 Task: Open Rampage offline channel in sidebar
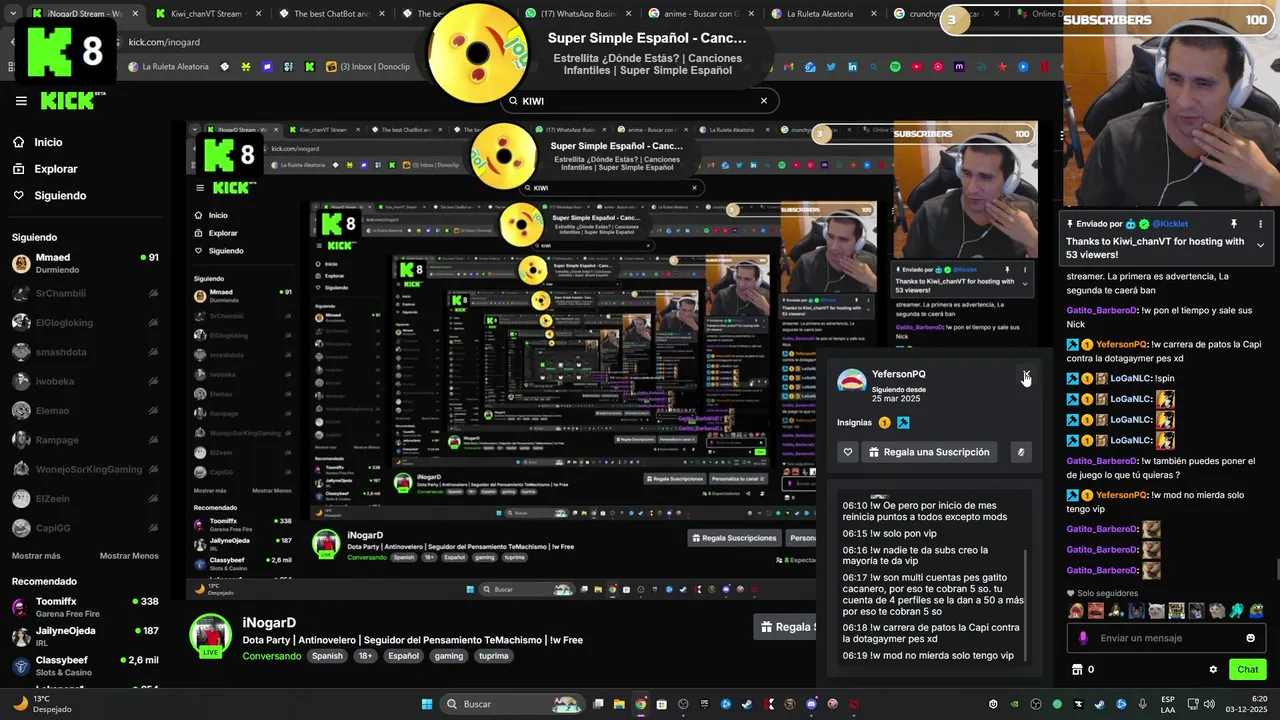coord(85,440)
